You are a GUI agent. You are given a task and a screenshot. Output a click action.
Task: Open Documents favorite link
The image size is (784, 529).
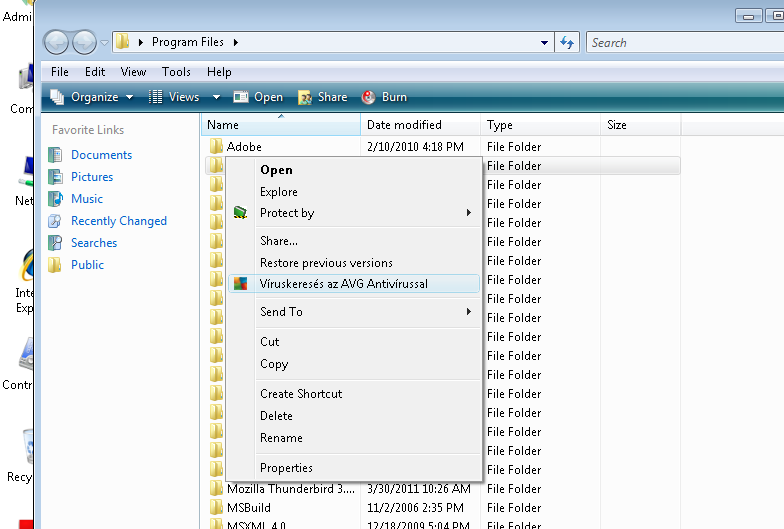tap(102, 155)
